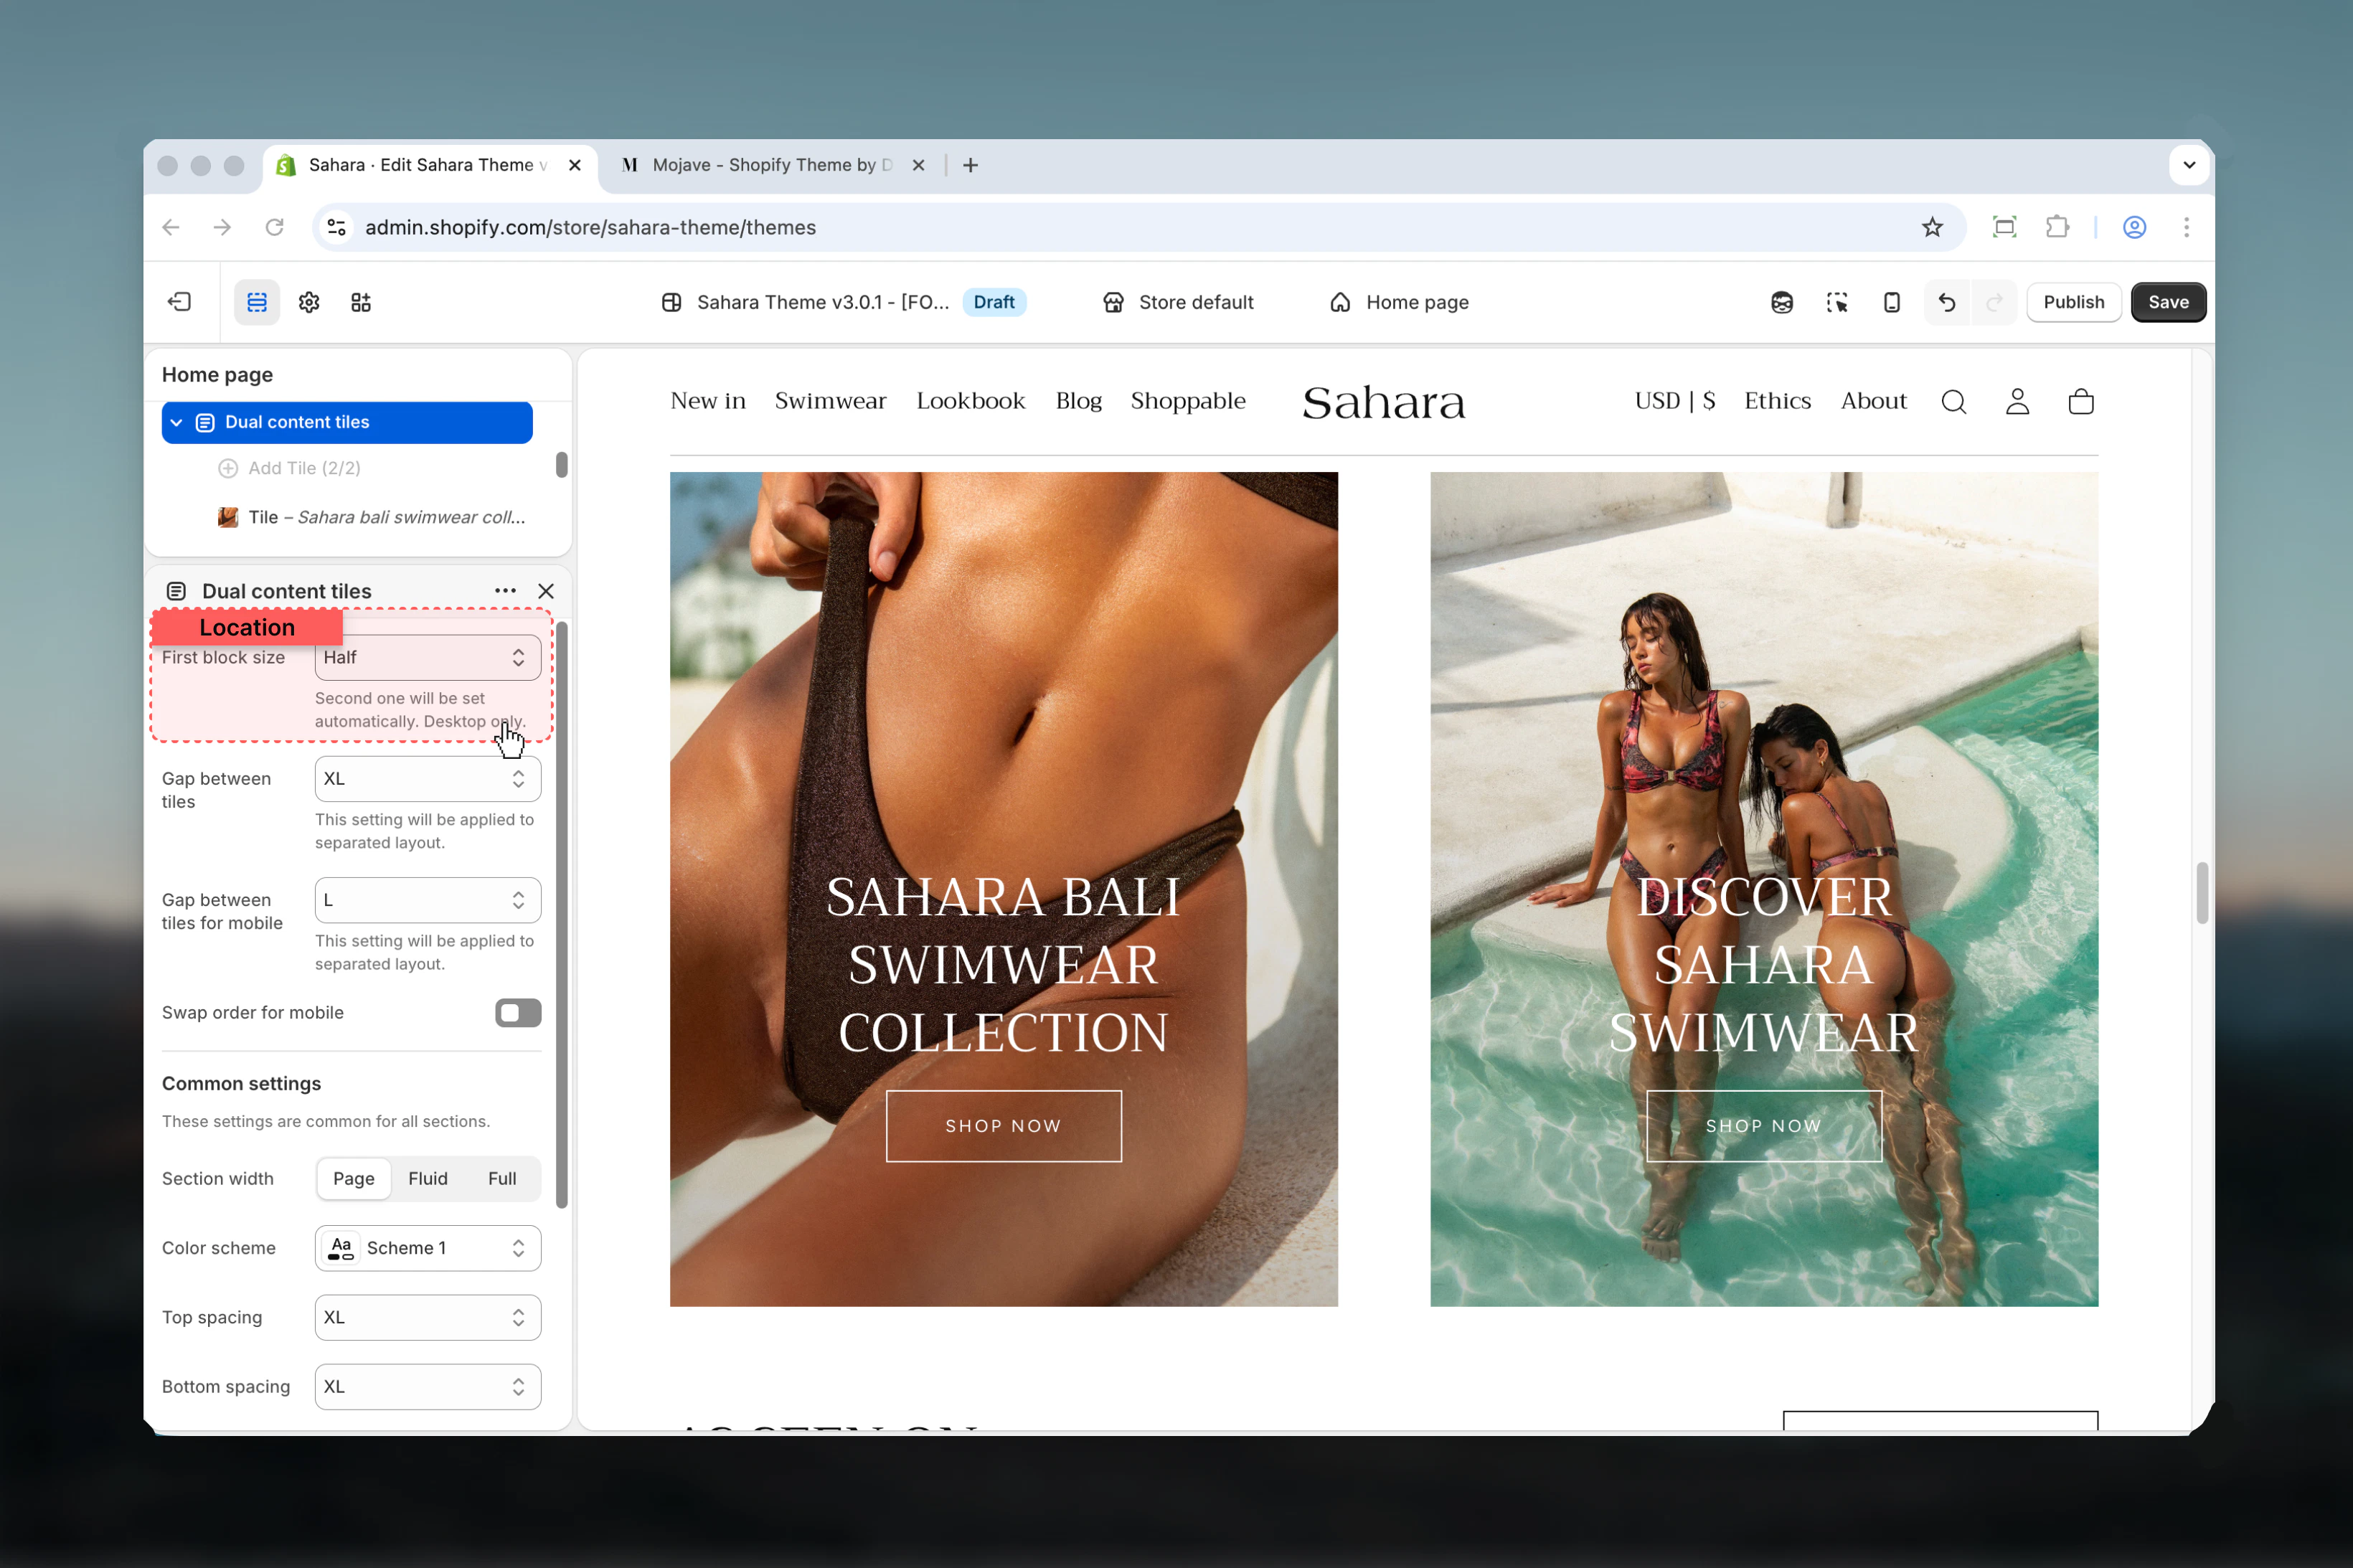Image resolution: width=2353 pixels, height=1568 pixels.
Task: Open theme settings gear icon
Action: coord(309,302)
